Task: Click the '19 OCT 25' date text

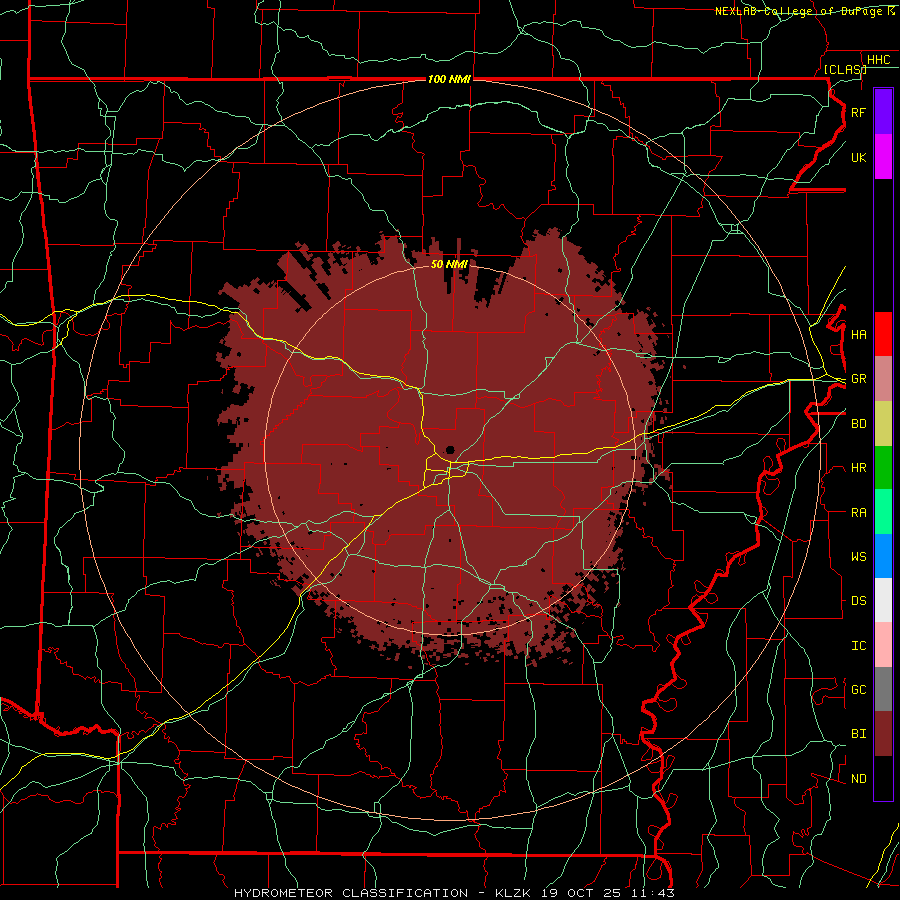Action: click(x=581, y=893)
